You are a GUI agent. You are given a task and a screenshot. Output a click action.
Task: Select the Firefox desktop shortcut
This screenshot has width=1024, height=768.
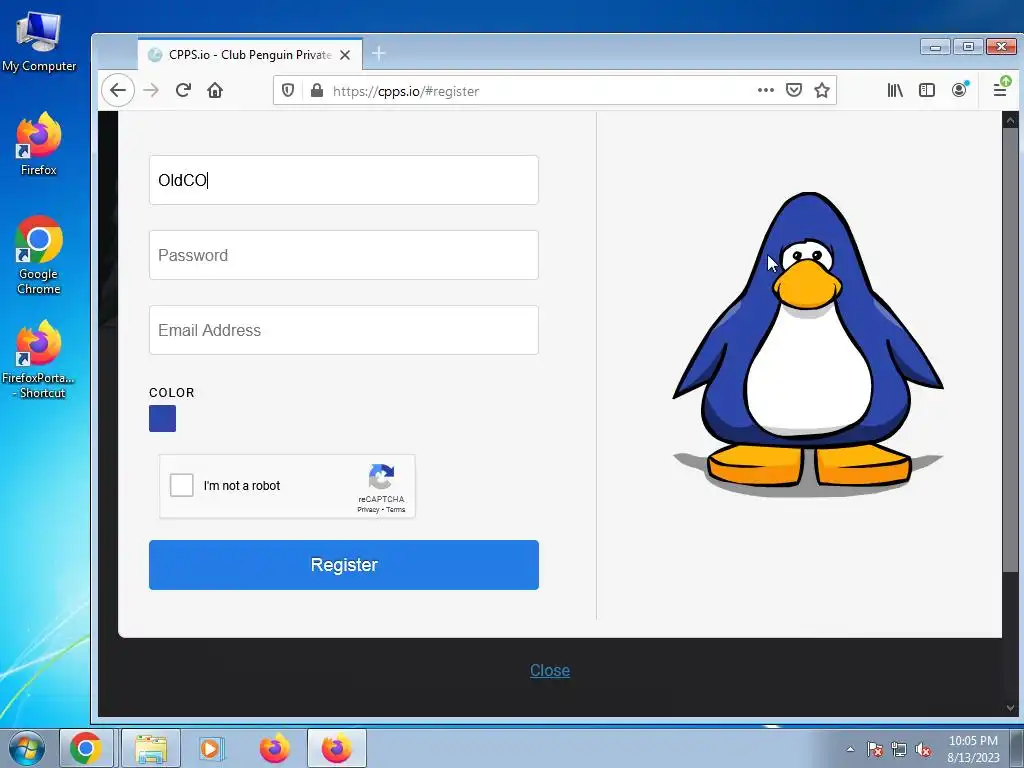39,144
